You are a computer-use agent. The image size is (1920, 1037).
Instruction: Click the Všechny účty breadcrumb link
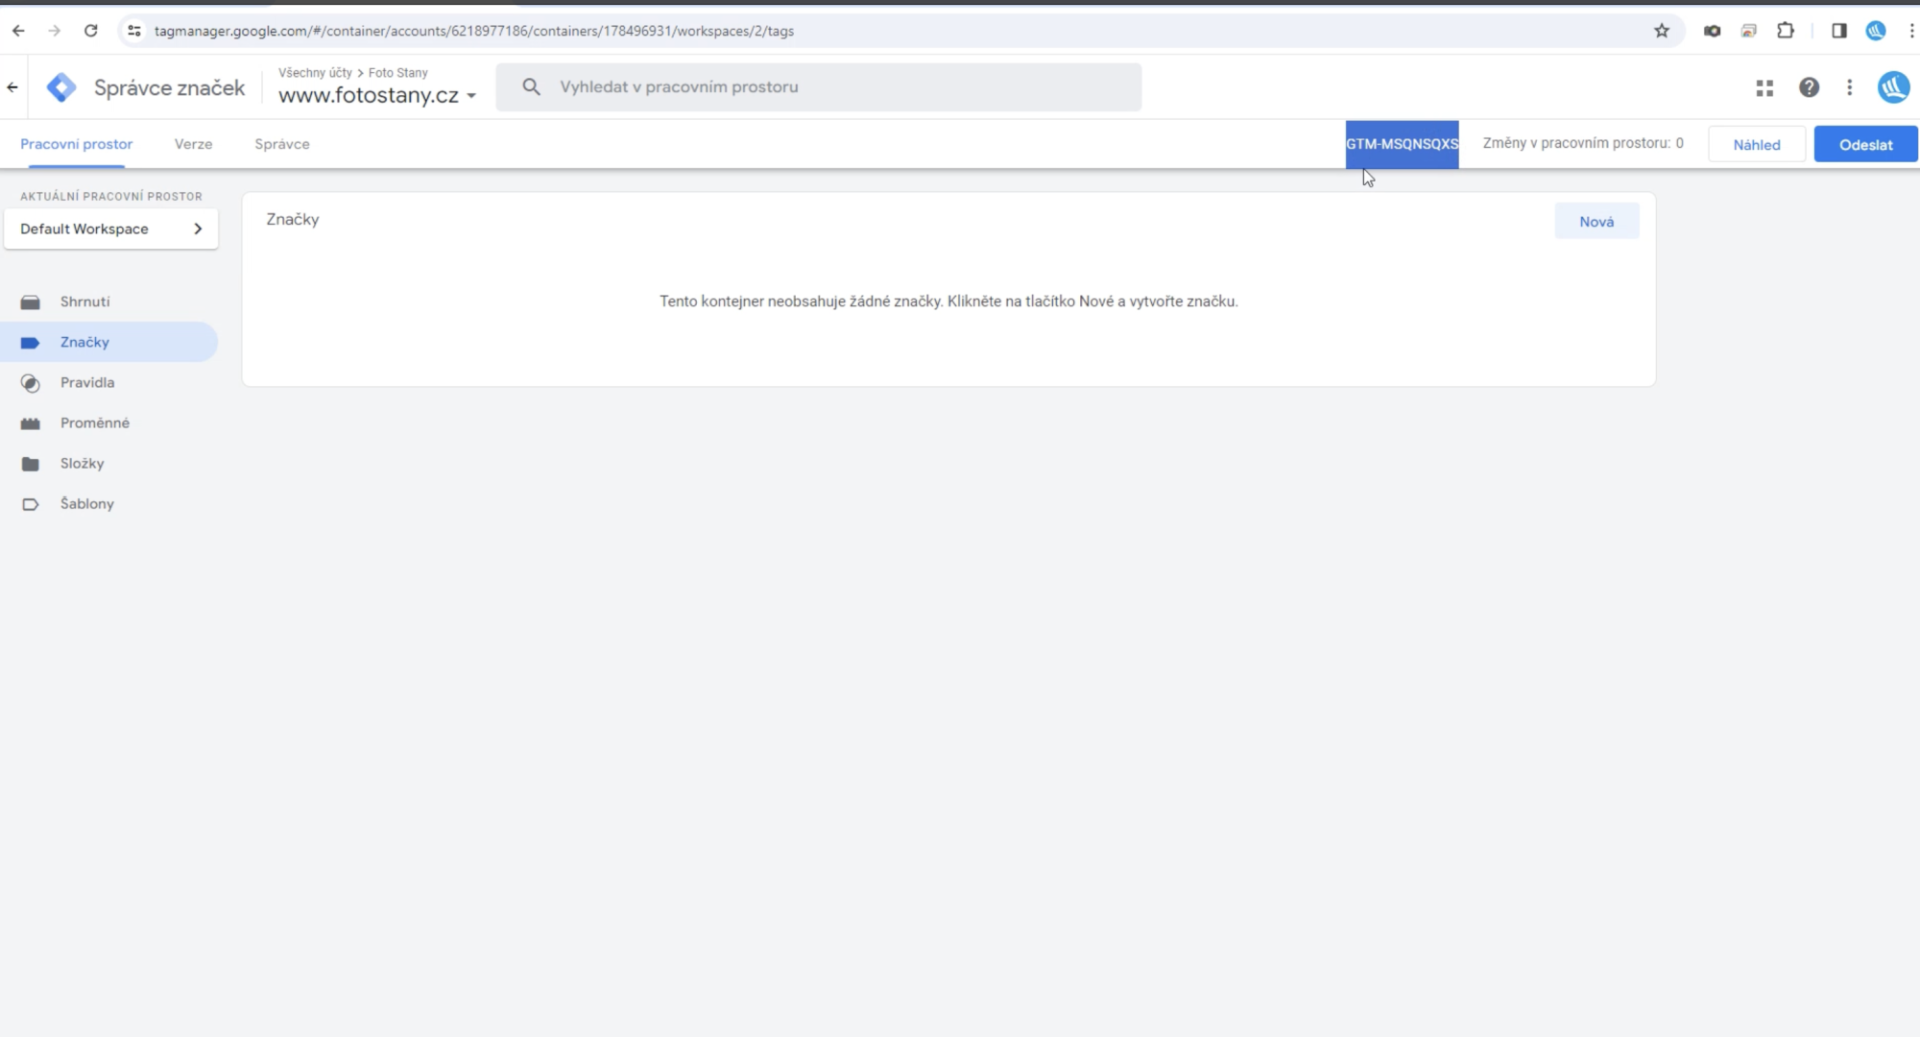tap(315, 73)
